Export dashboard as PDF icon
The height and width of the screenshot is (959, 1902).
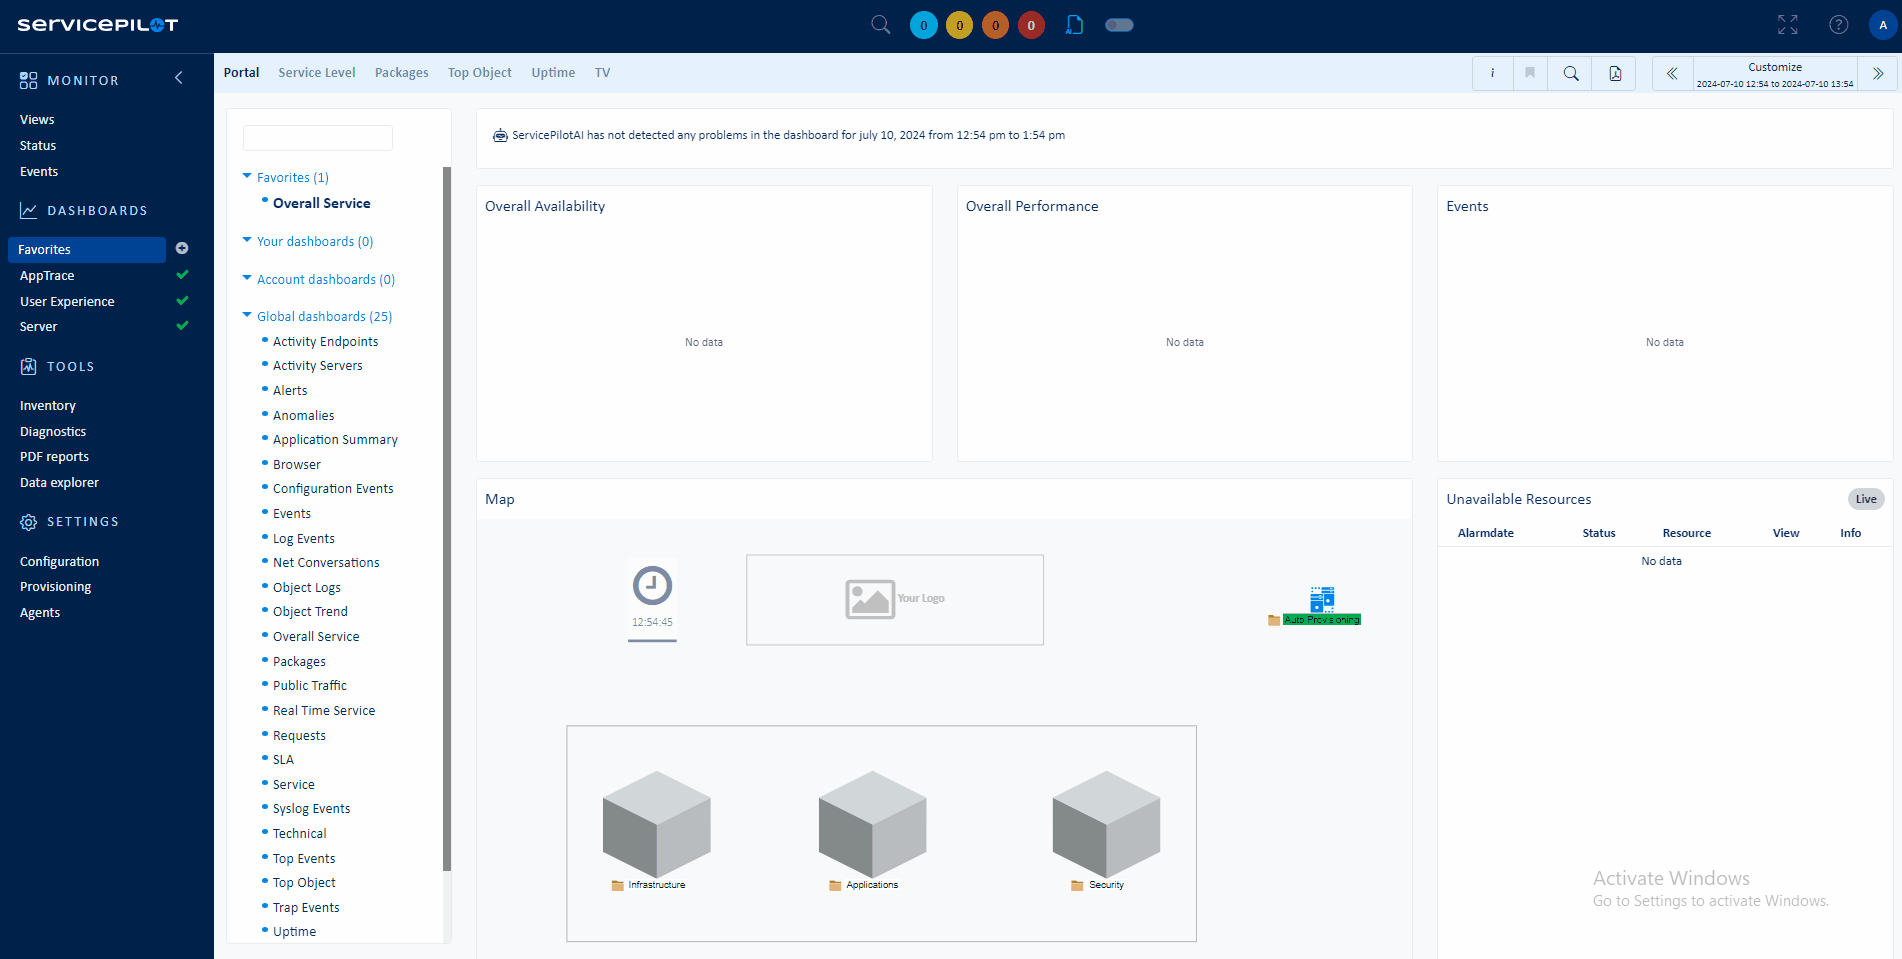(x=1615, y=73)
